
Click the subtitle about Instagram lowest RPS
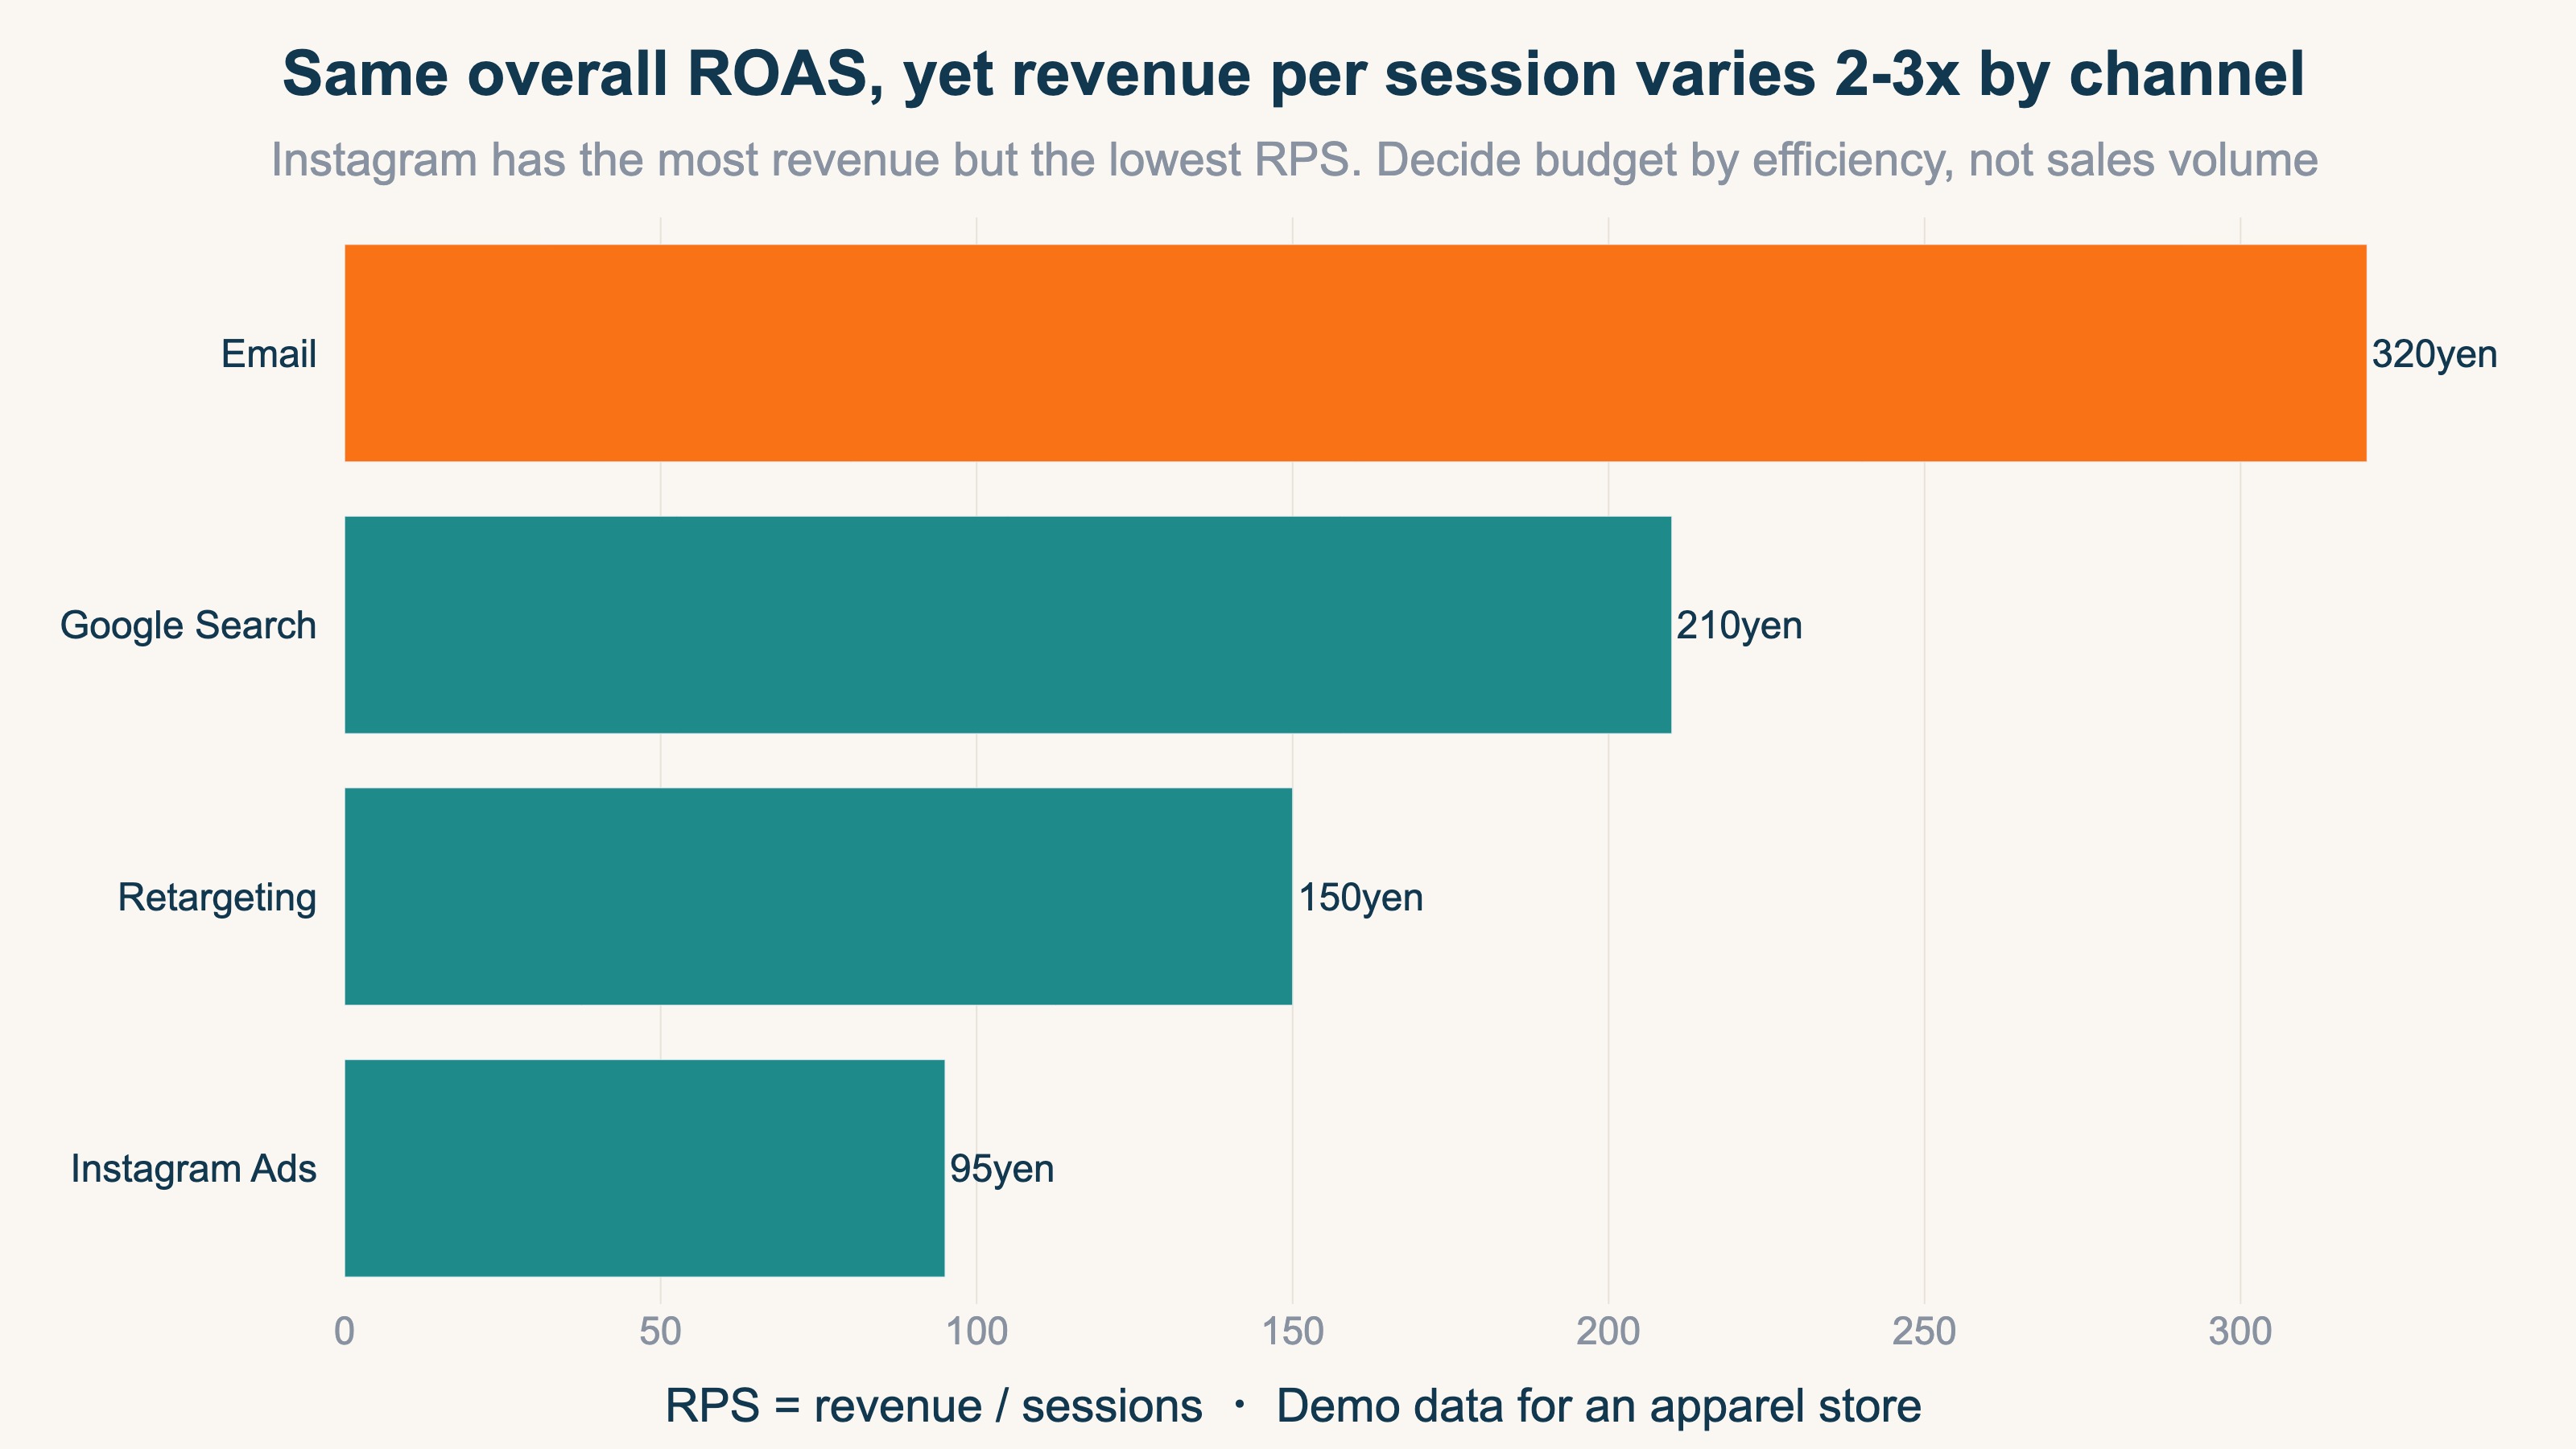click(x=1294, y=160)
